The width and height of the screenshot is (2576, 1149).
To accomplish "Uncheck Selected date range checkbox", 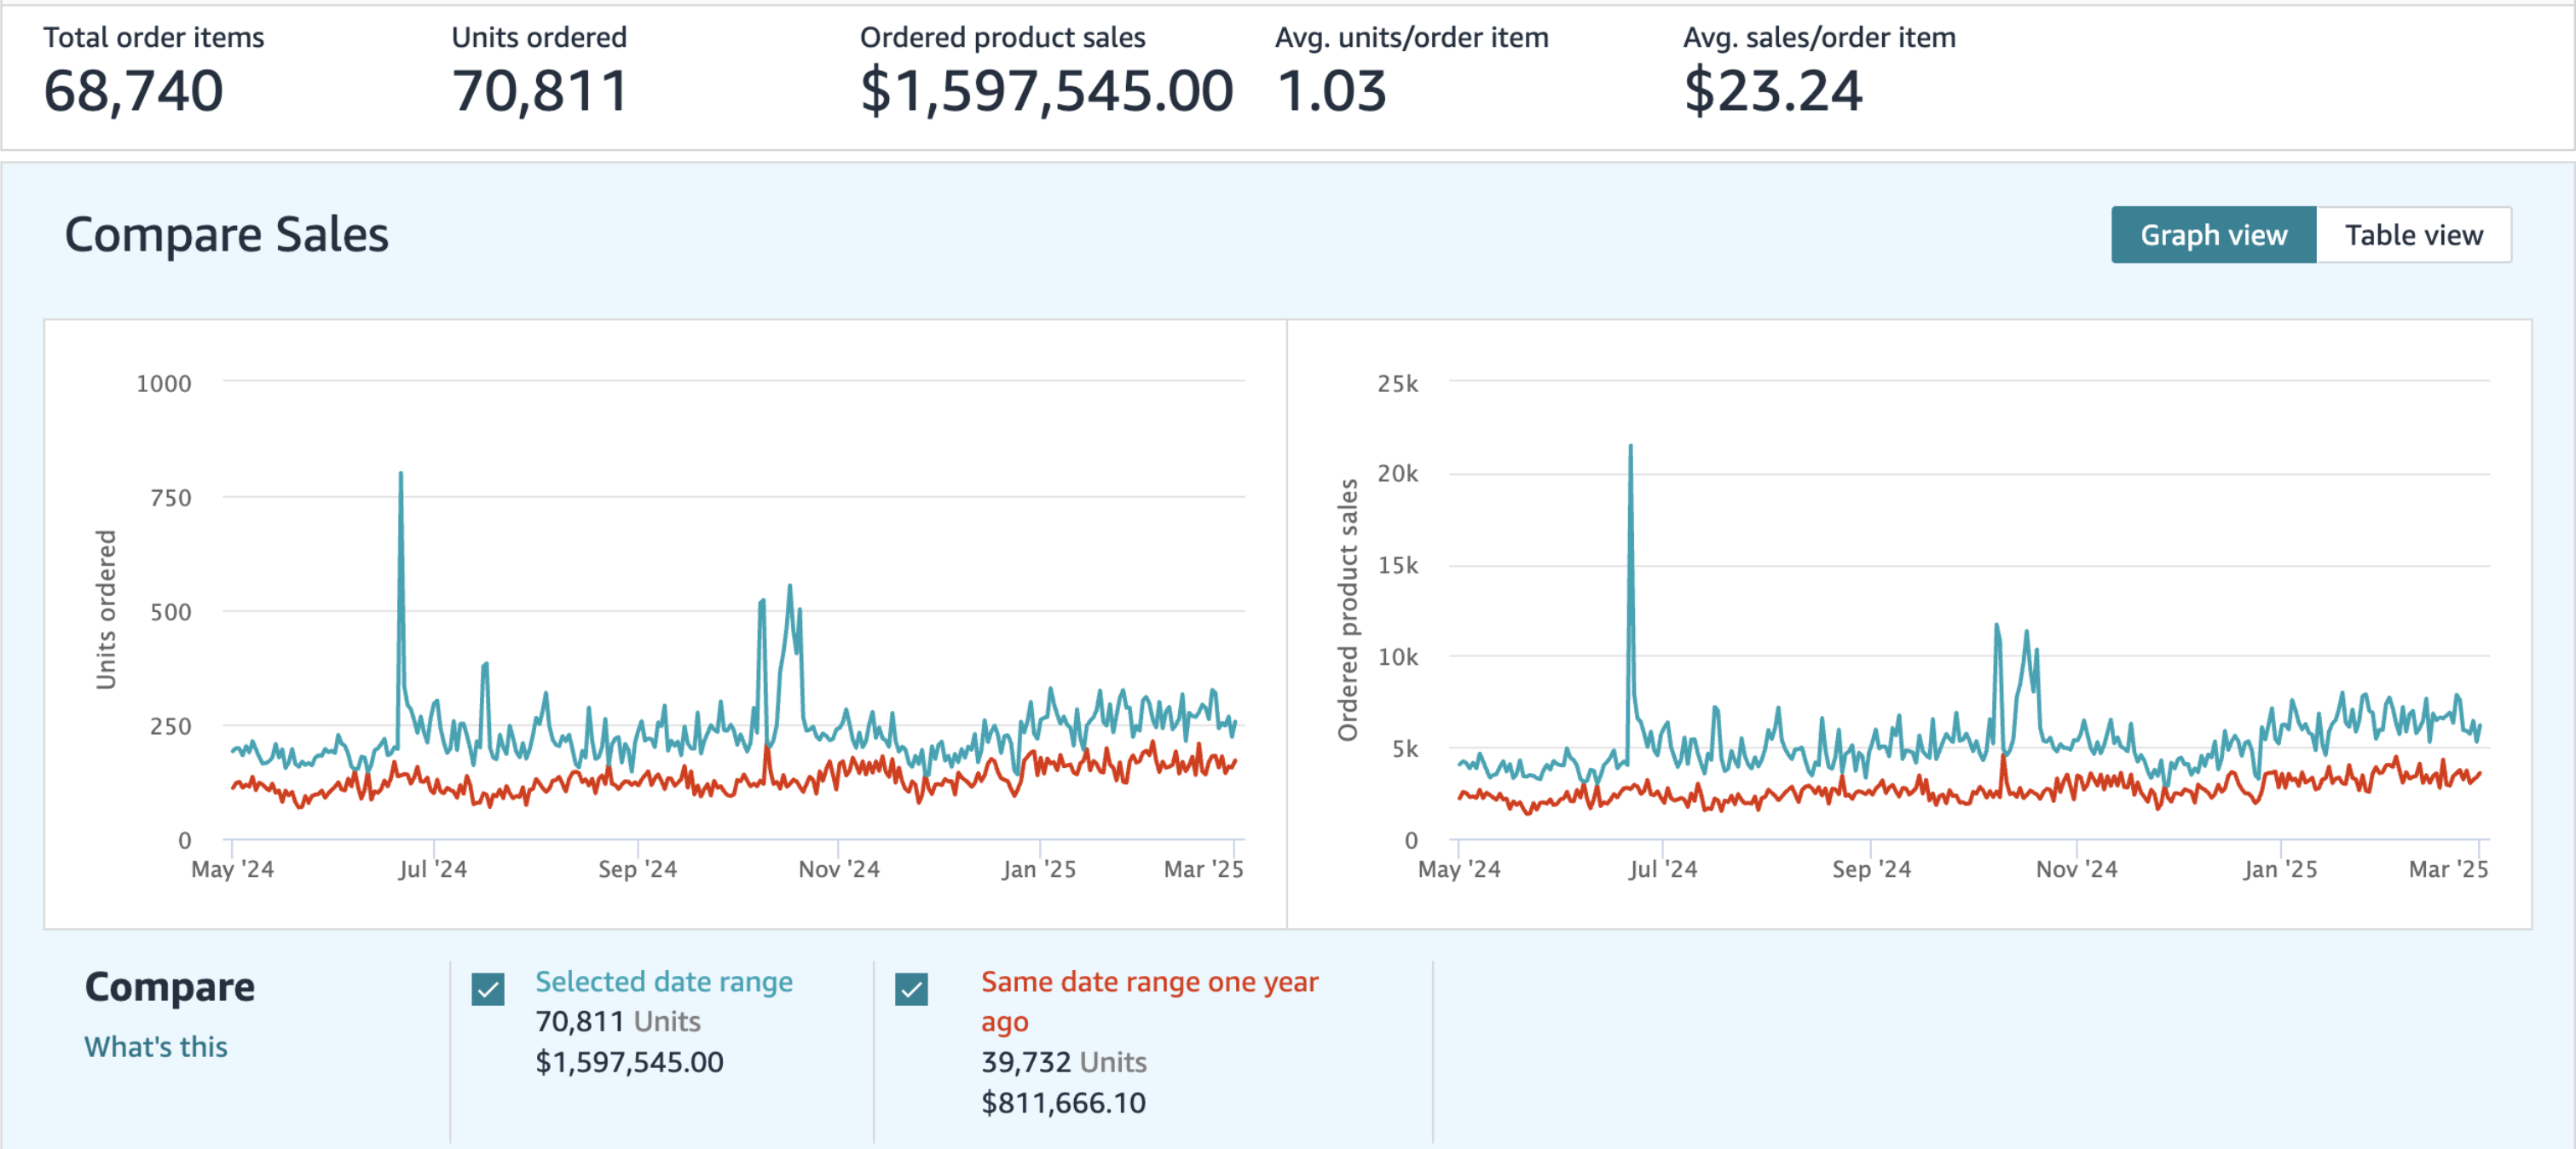I will 488,989.
